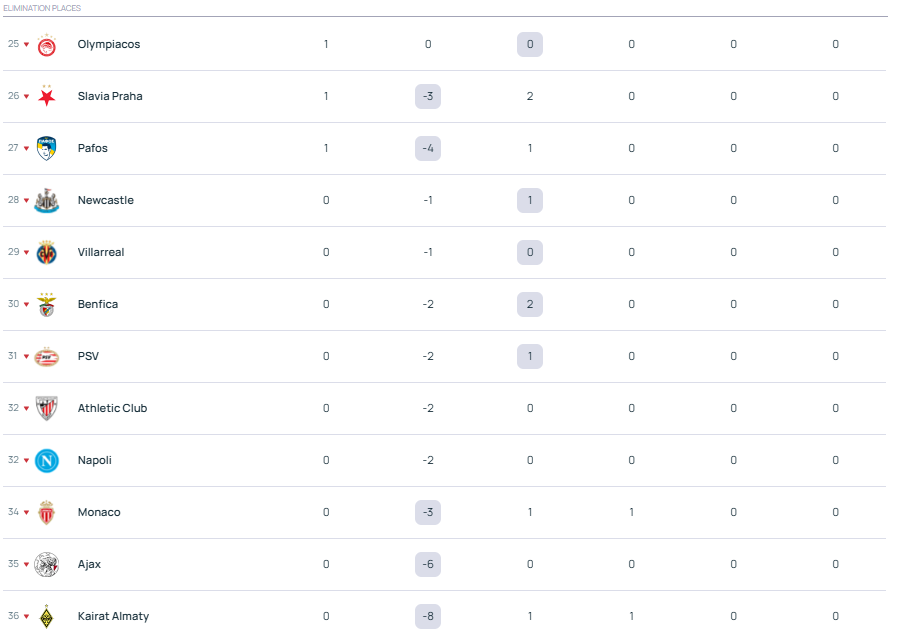Select the Pafos team badge
The image size is (897, 642).
point(47,149)
